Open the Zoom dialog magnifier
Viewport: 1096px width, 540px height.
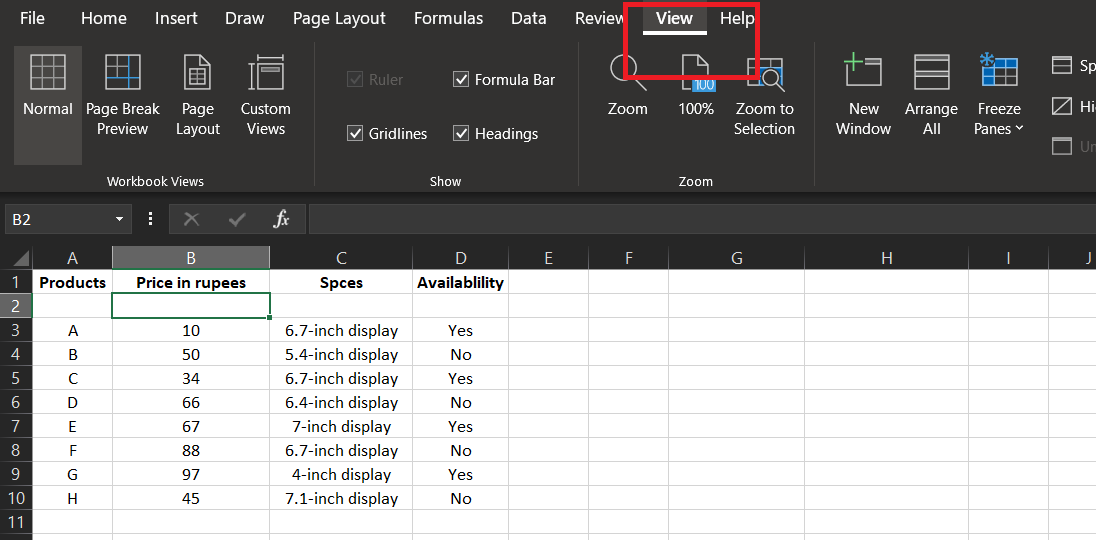pyautogui.click(x=628, y=87)
